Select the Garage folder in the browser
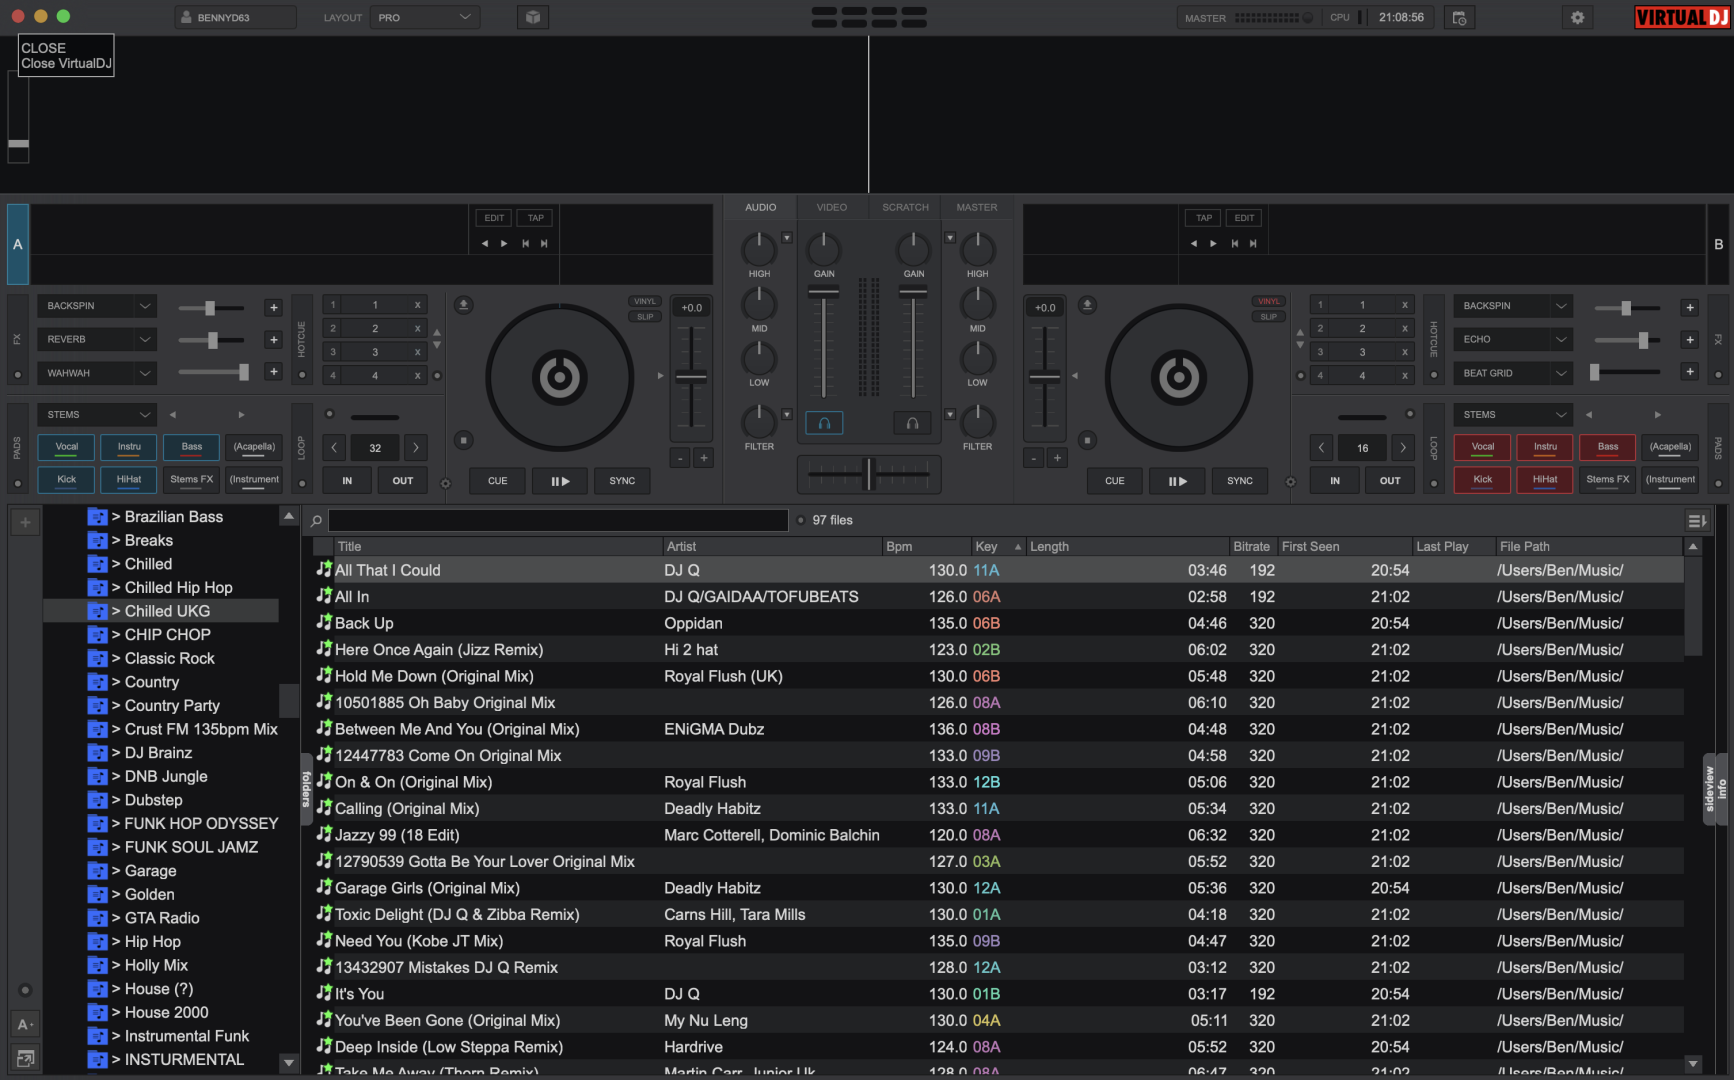The image size is (1734, 1080). pos(150,871)
